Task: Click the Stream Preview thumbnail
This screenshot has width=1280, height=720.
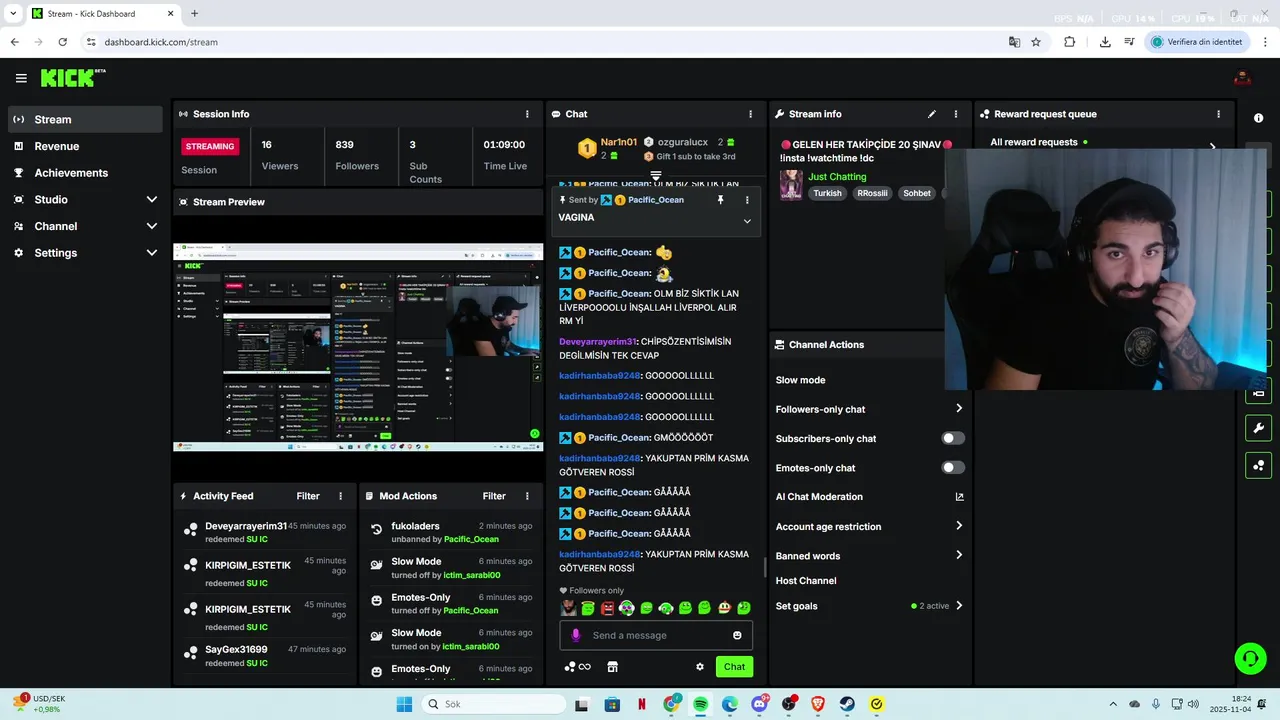Action: click(x=359, y=347)
